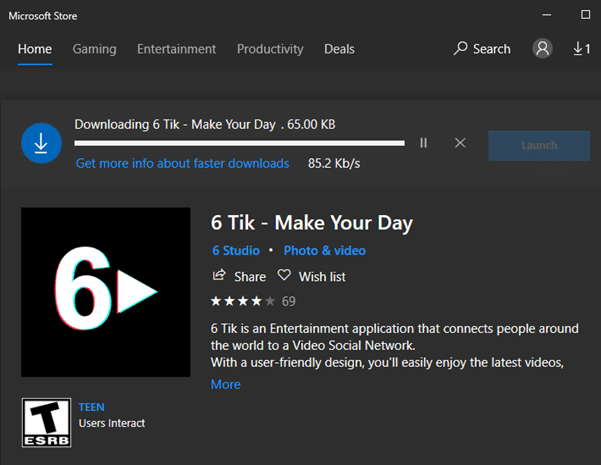Screen dimensions: 601x465
Task: Click the ESRB T rating badge
Action: [46, 423]
